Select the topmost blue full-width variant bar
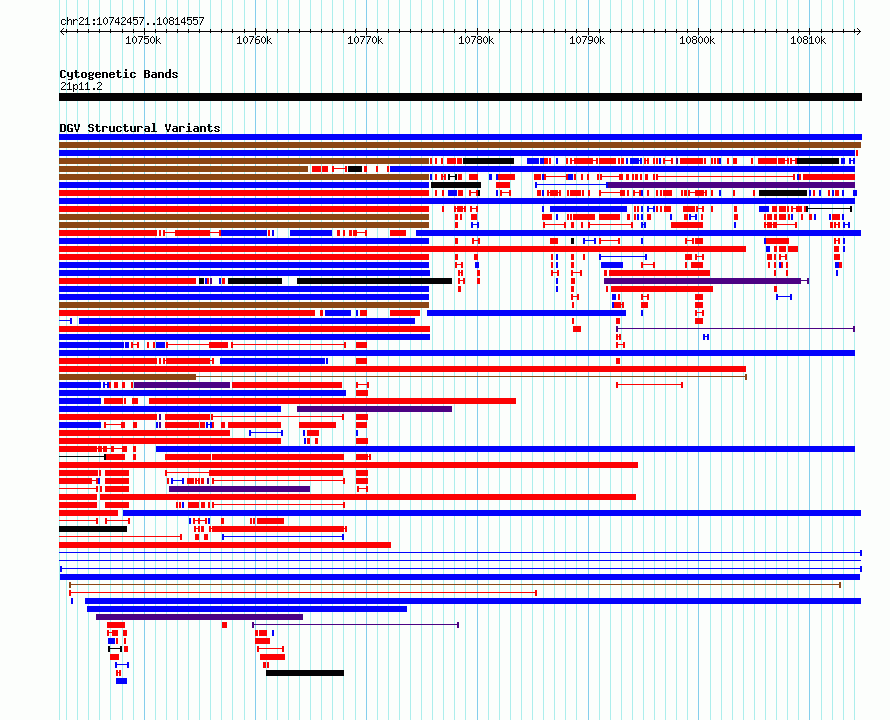The width and height of the screenshot is (890, 720). [460, 137]
